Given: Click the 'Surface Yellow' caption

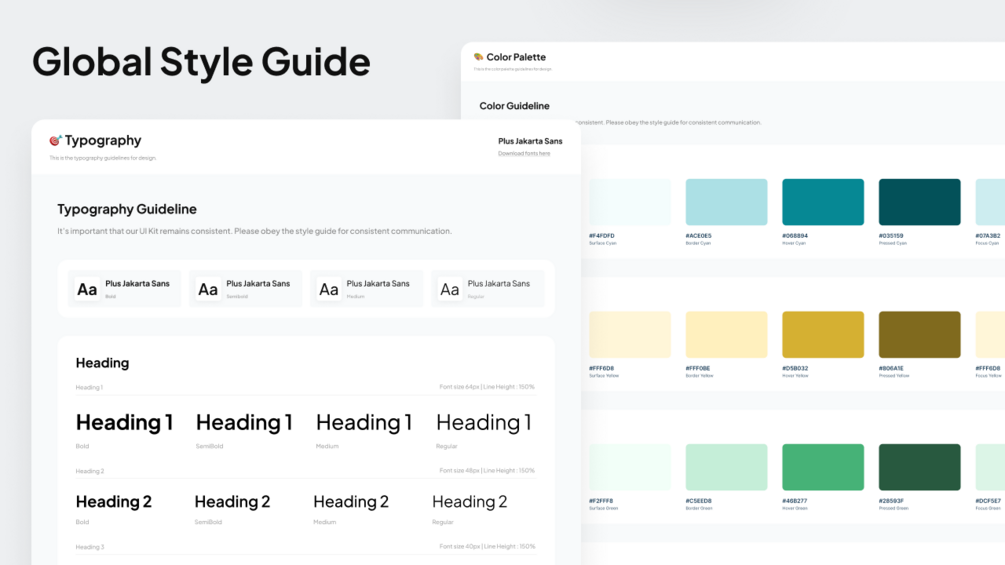Looking at the screenshot, I should pyautogui.click(x=604, y=376).
